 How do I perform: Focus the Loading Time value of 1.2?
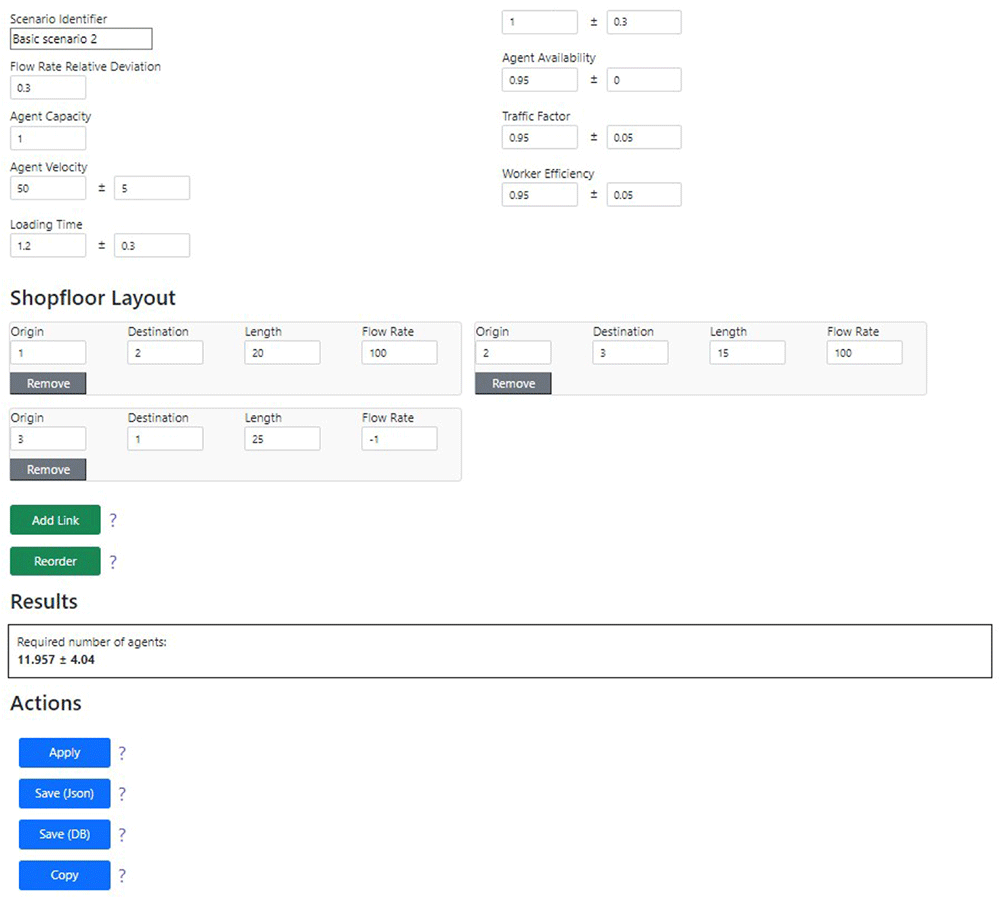click(48, 245)
